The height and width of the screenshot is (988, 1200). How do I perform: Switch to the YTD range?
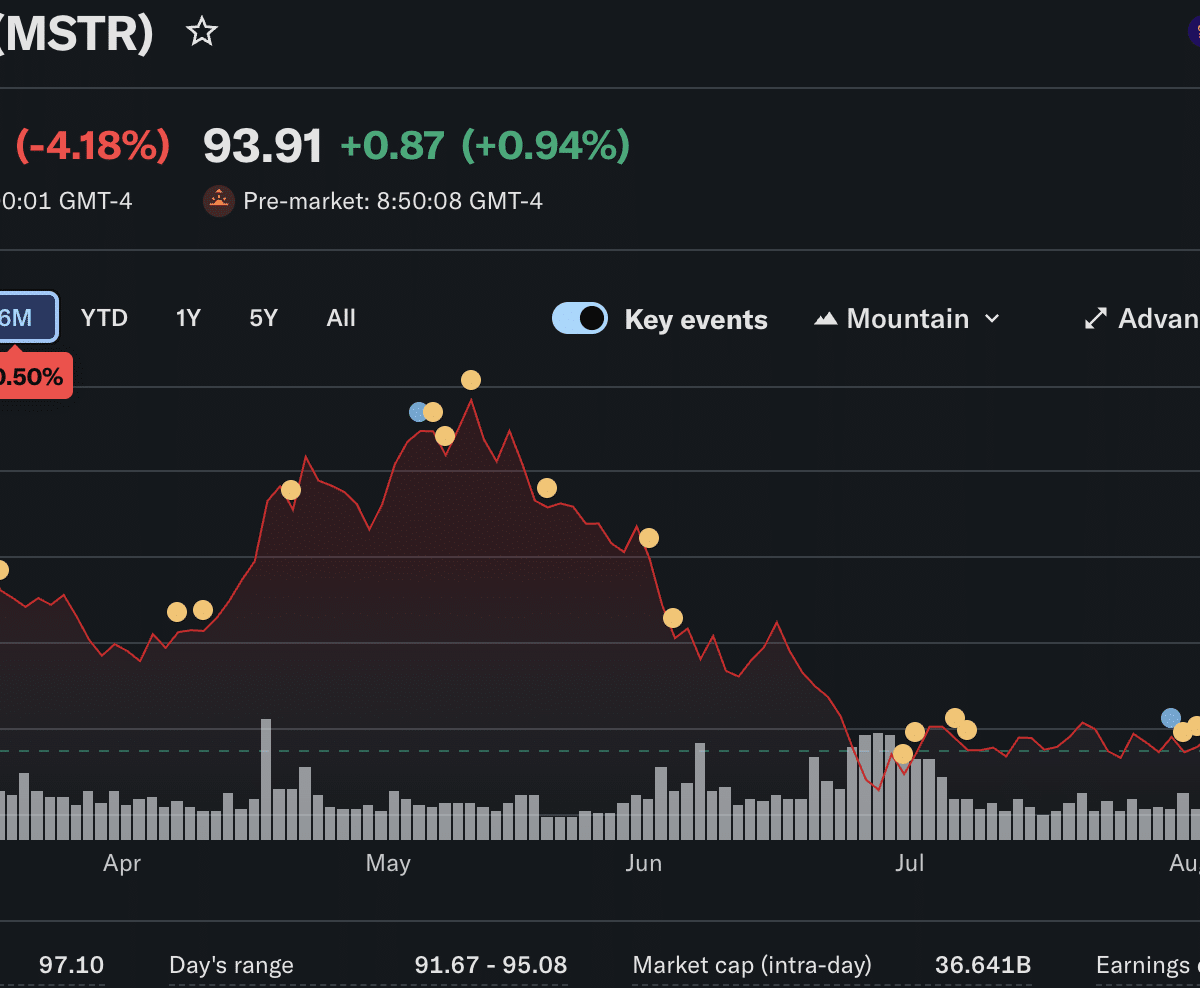coord(104,318)
